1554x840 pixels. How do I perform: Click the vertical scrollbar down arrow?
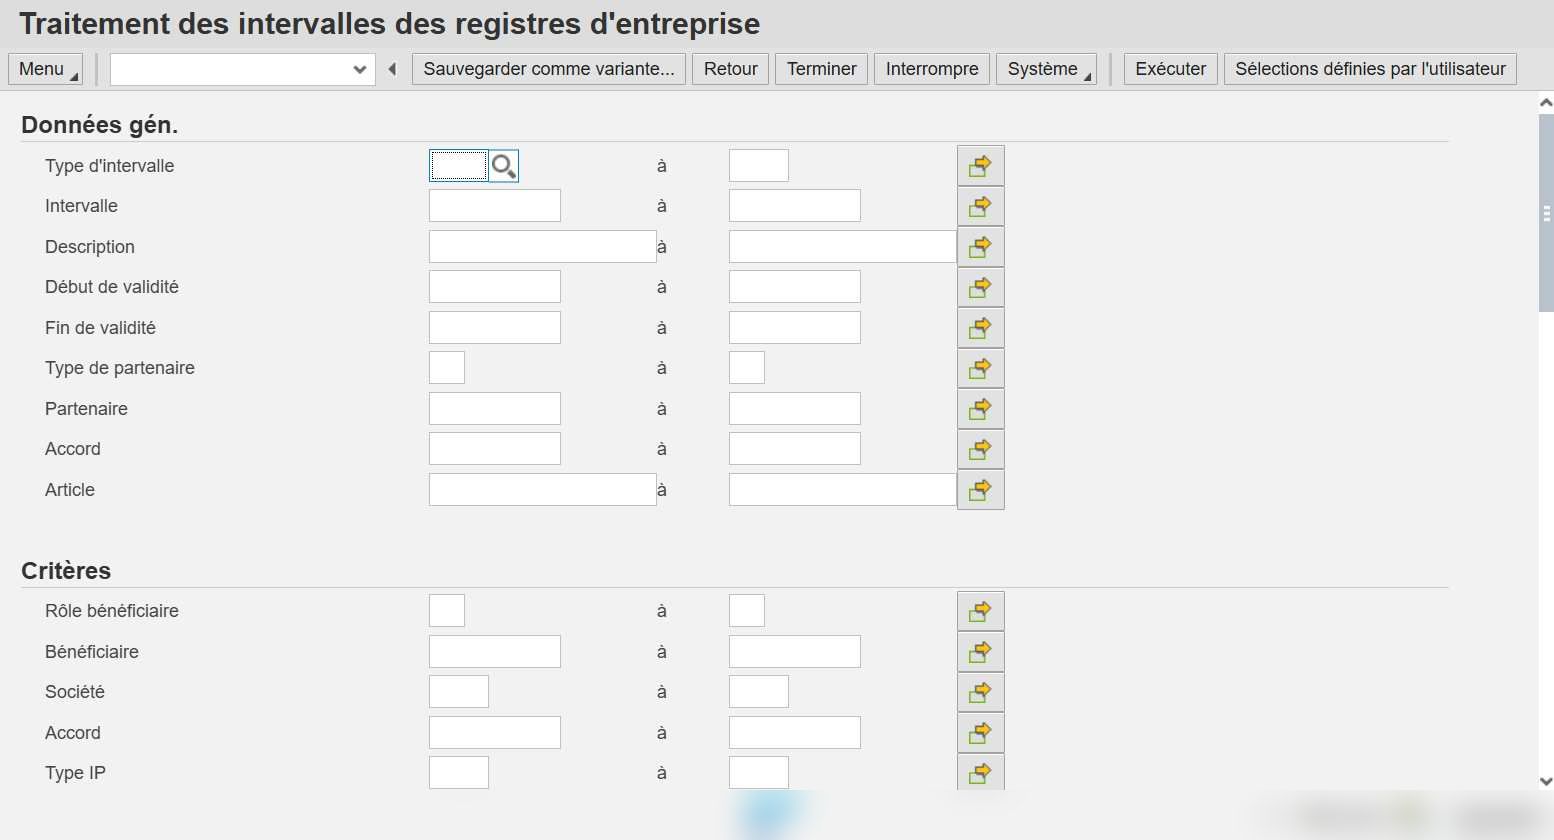(x=1546, y=782)
